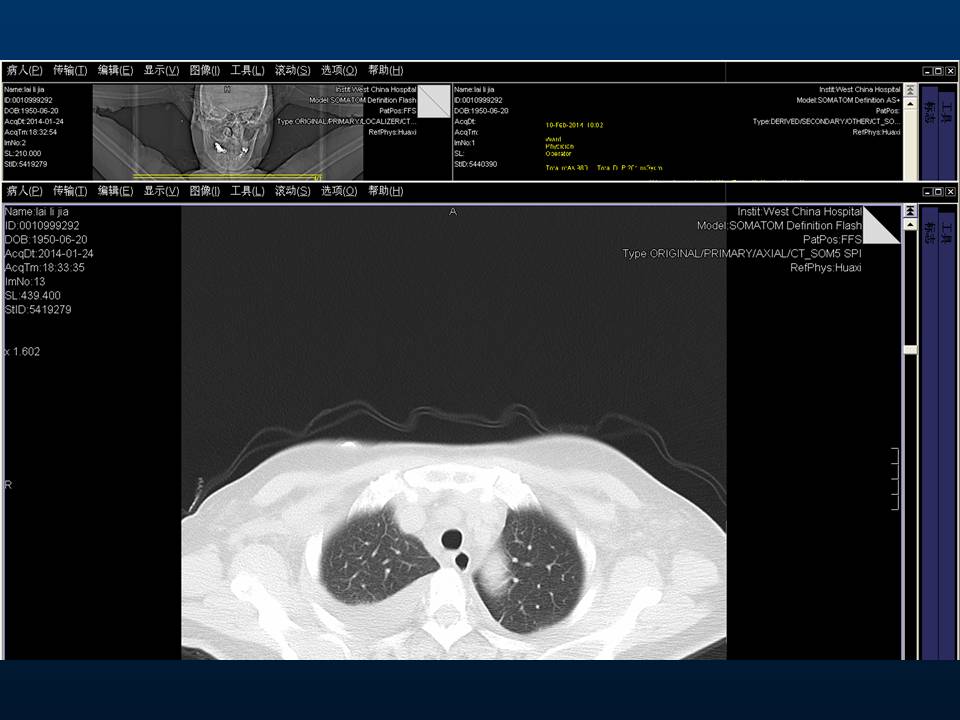Click the folded-corner icon on the localizer image
This screenshot has width=960, height=720.
434,101
